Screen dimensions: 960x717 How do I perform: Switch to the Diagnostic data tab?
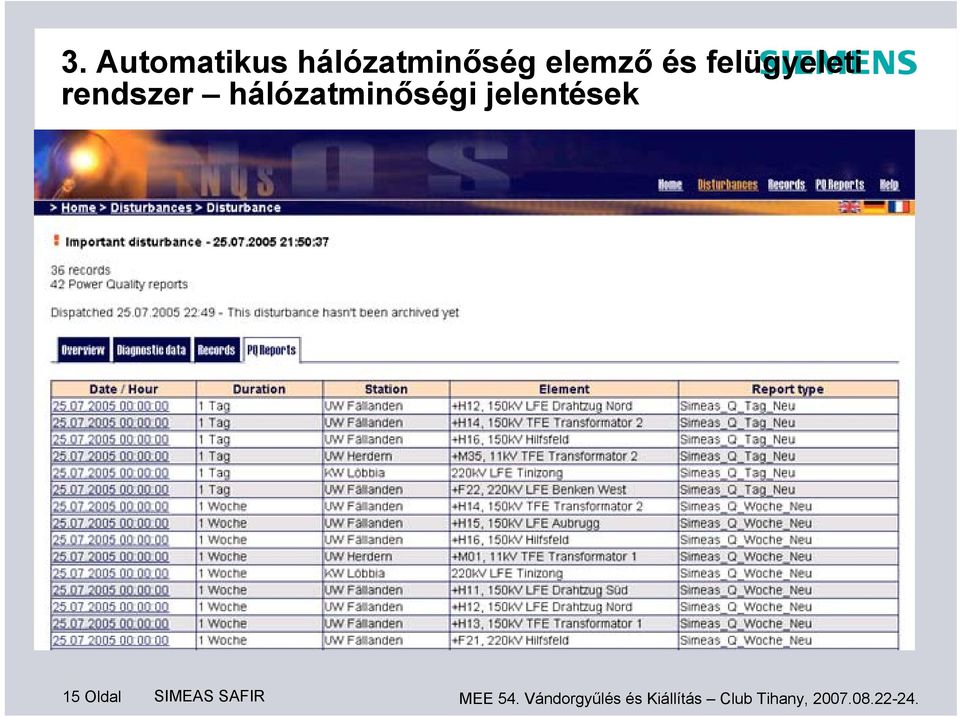pyautogui.click(x=151, y=350)
